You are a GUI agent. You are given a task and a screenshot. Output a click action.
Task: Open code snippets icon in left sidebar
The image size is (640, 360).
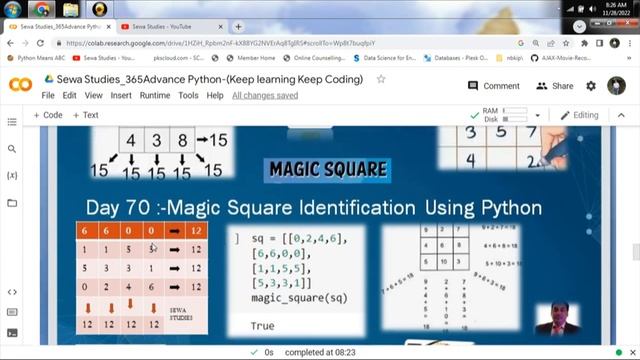click(x=12, y=292)
